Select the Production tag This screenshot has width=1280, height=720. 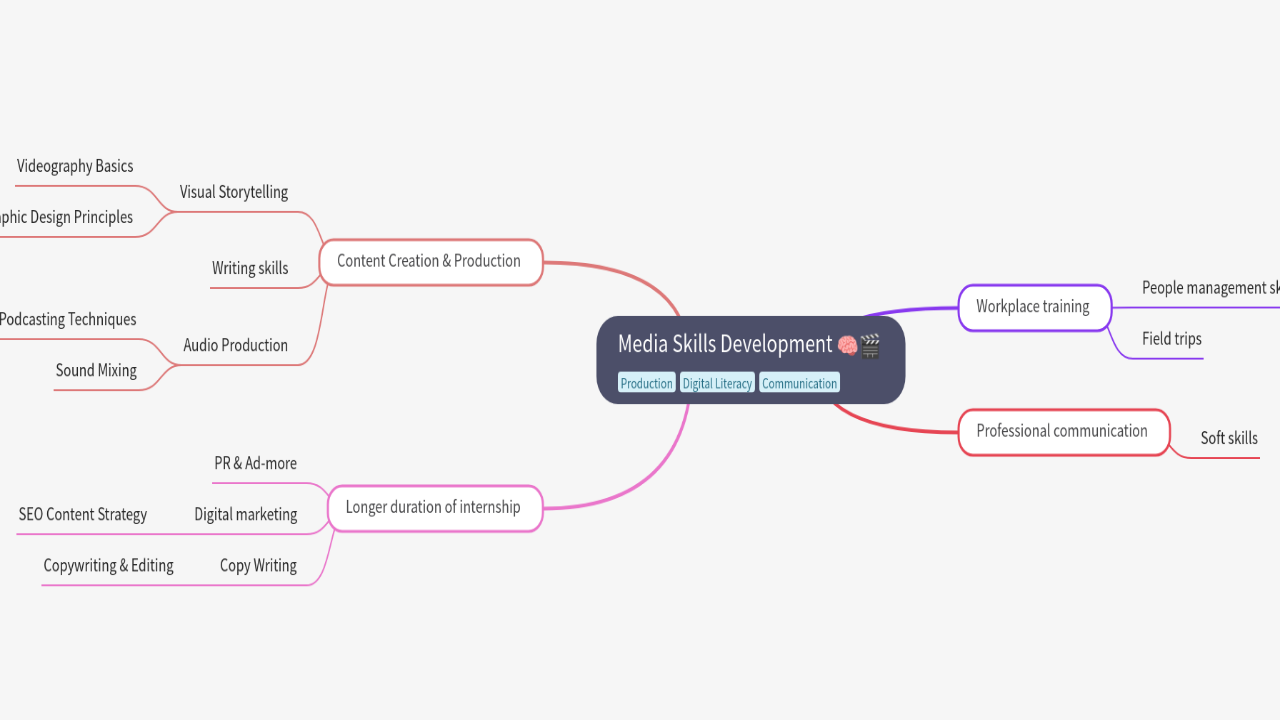coord(646,383)
